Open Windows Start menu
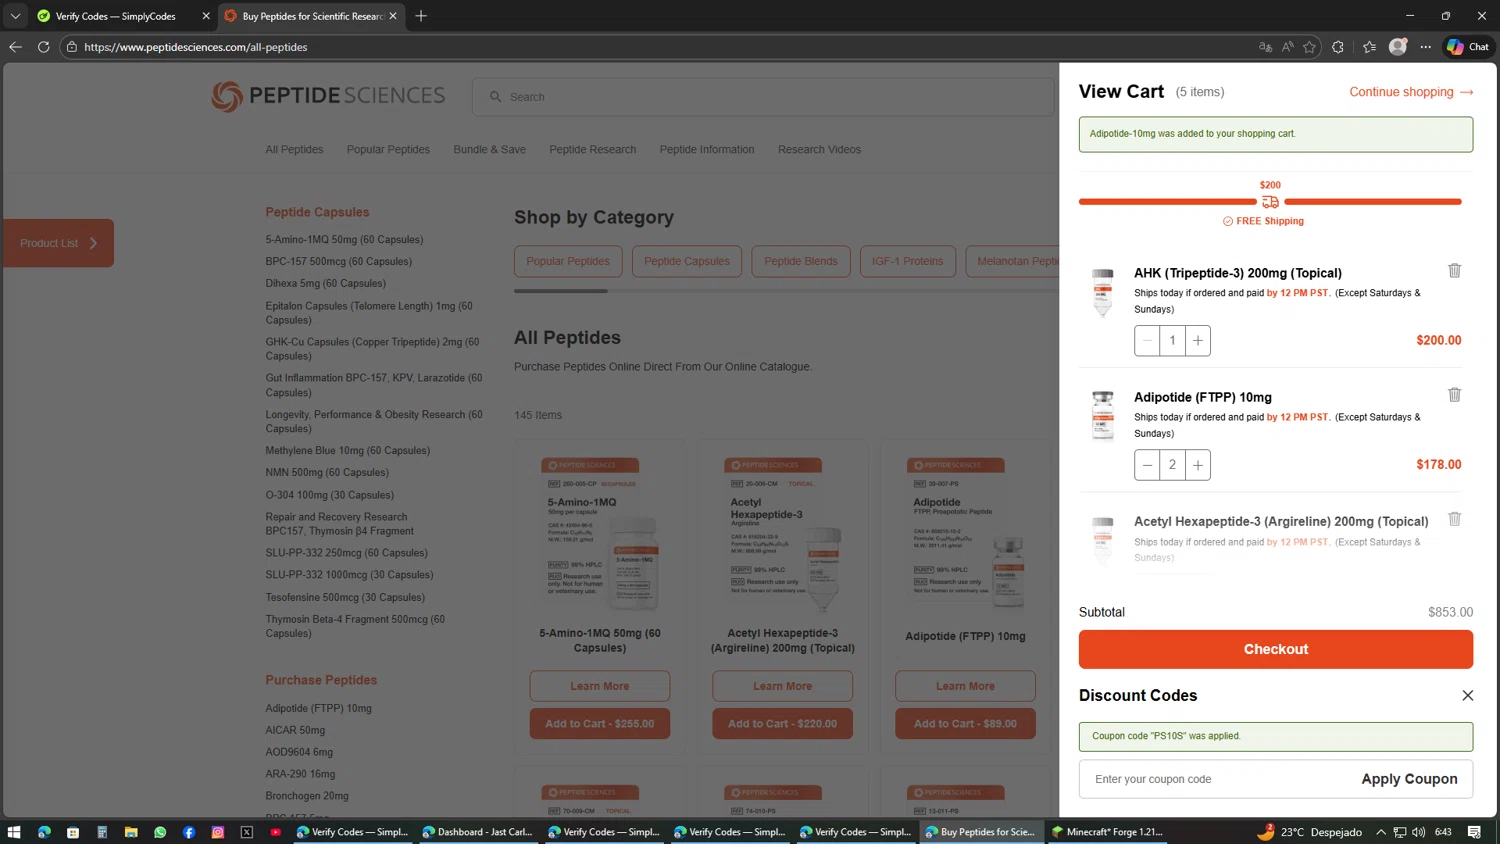The image size is (1500, 844). pos(14,832)
